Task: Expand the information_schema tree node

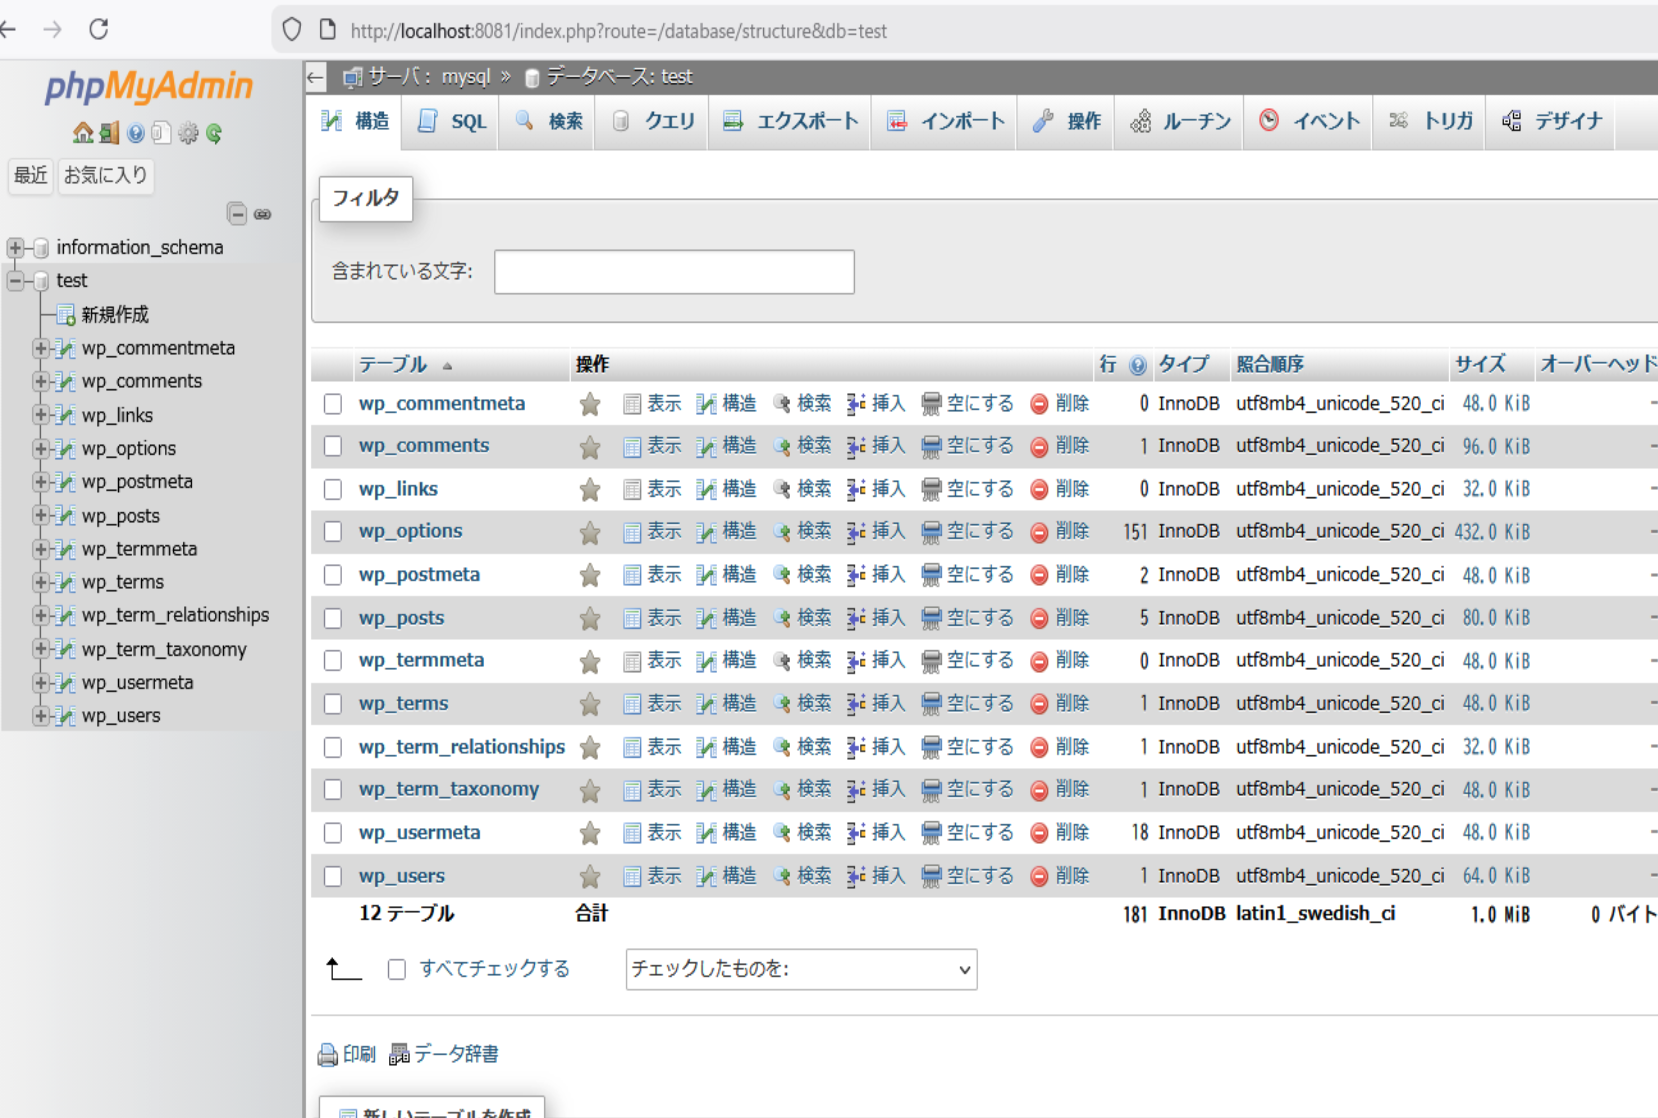Action: pos(14,247)
